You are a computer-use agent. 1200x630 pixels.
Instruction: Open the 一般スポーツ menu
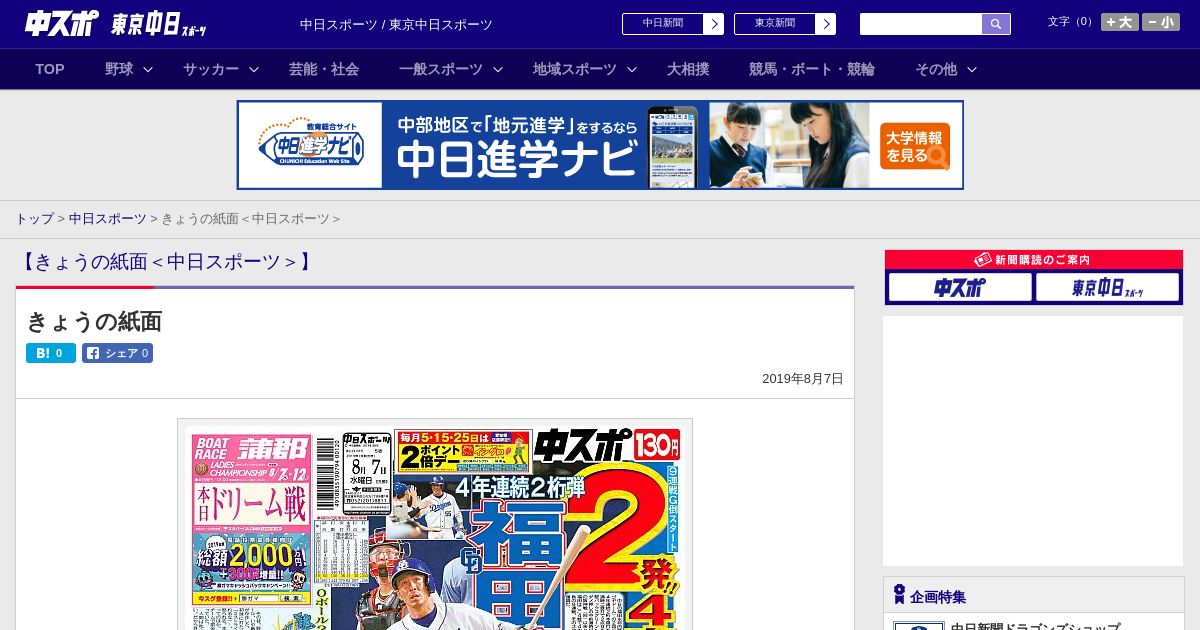tap(441, 69)
